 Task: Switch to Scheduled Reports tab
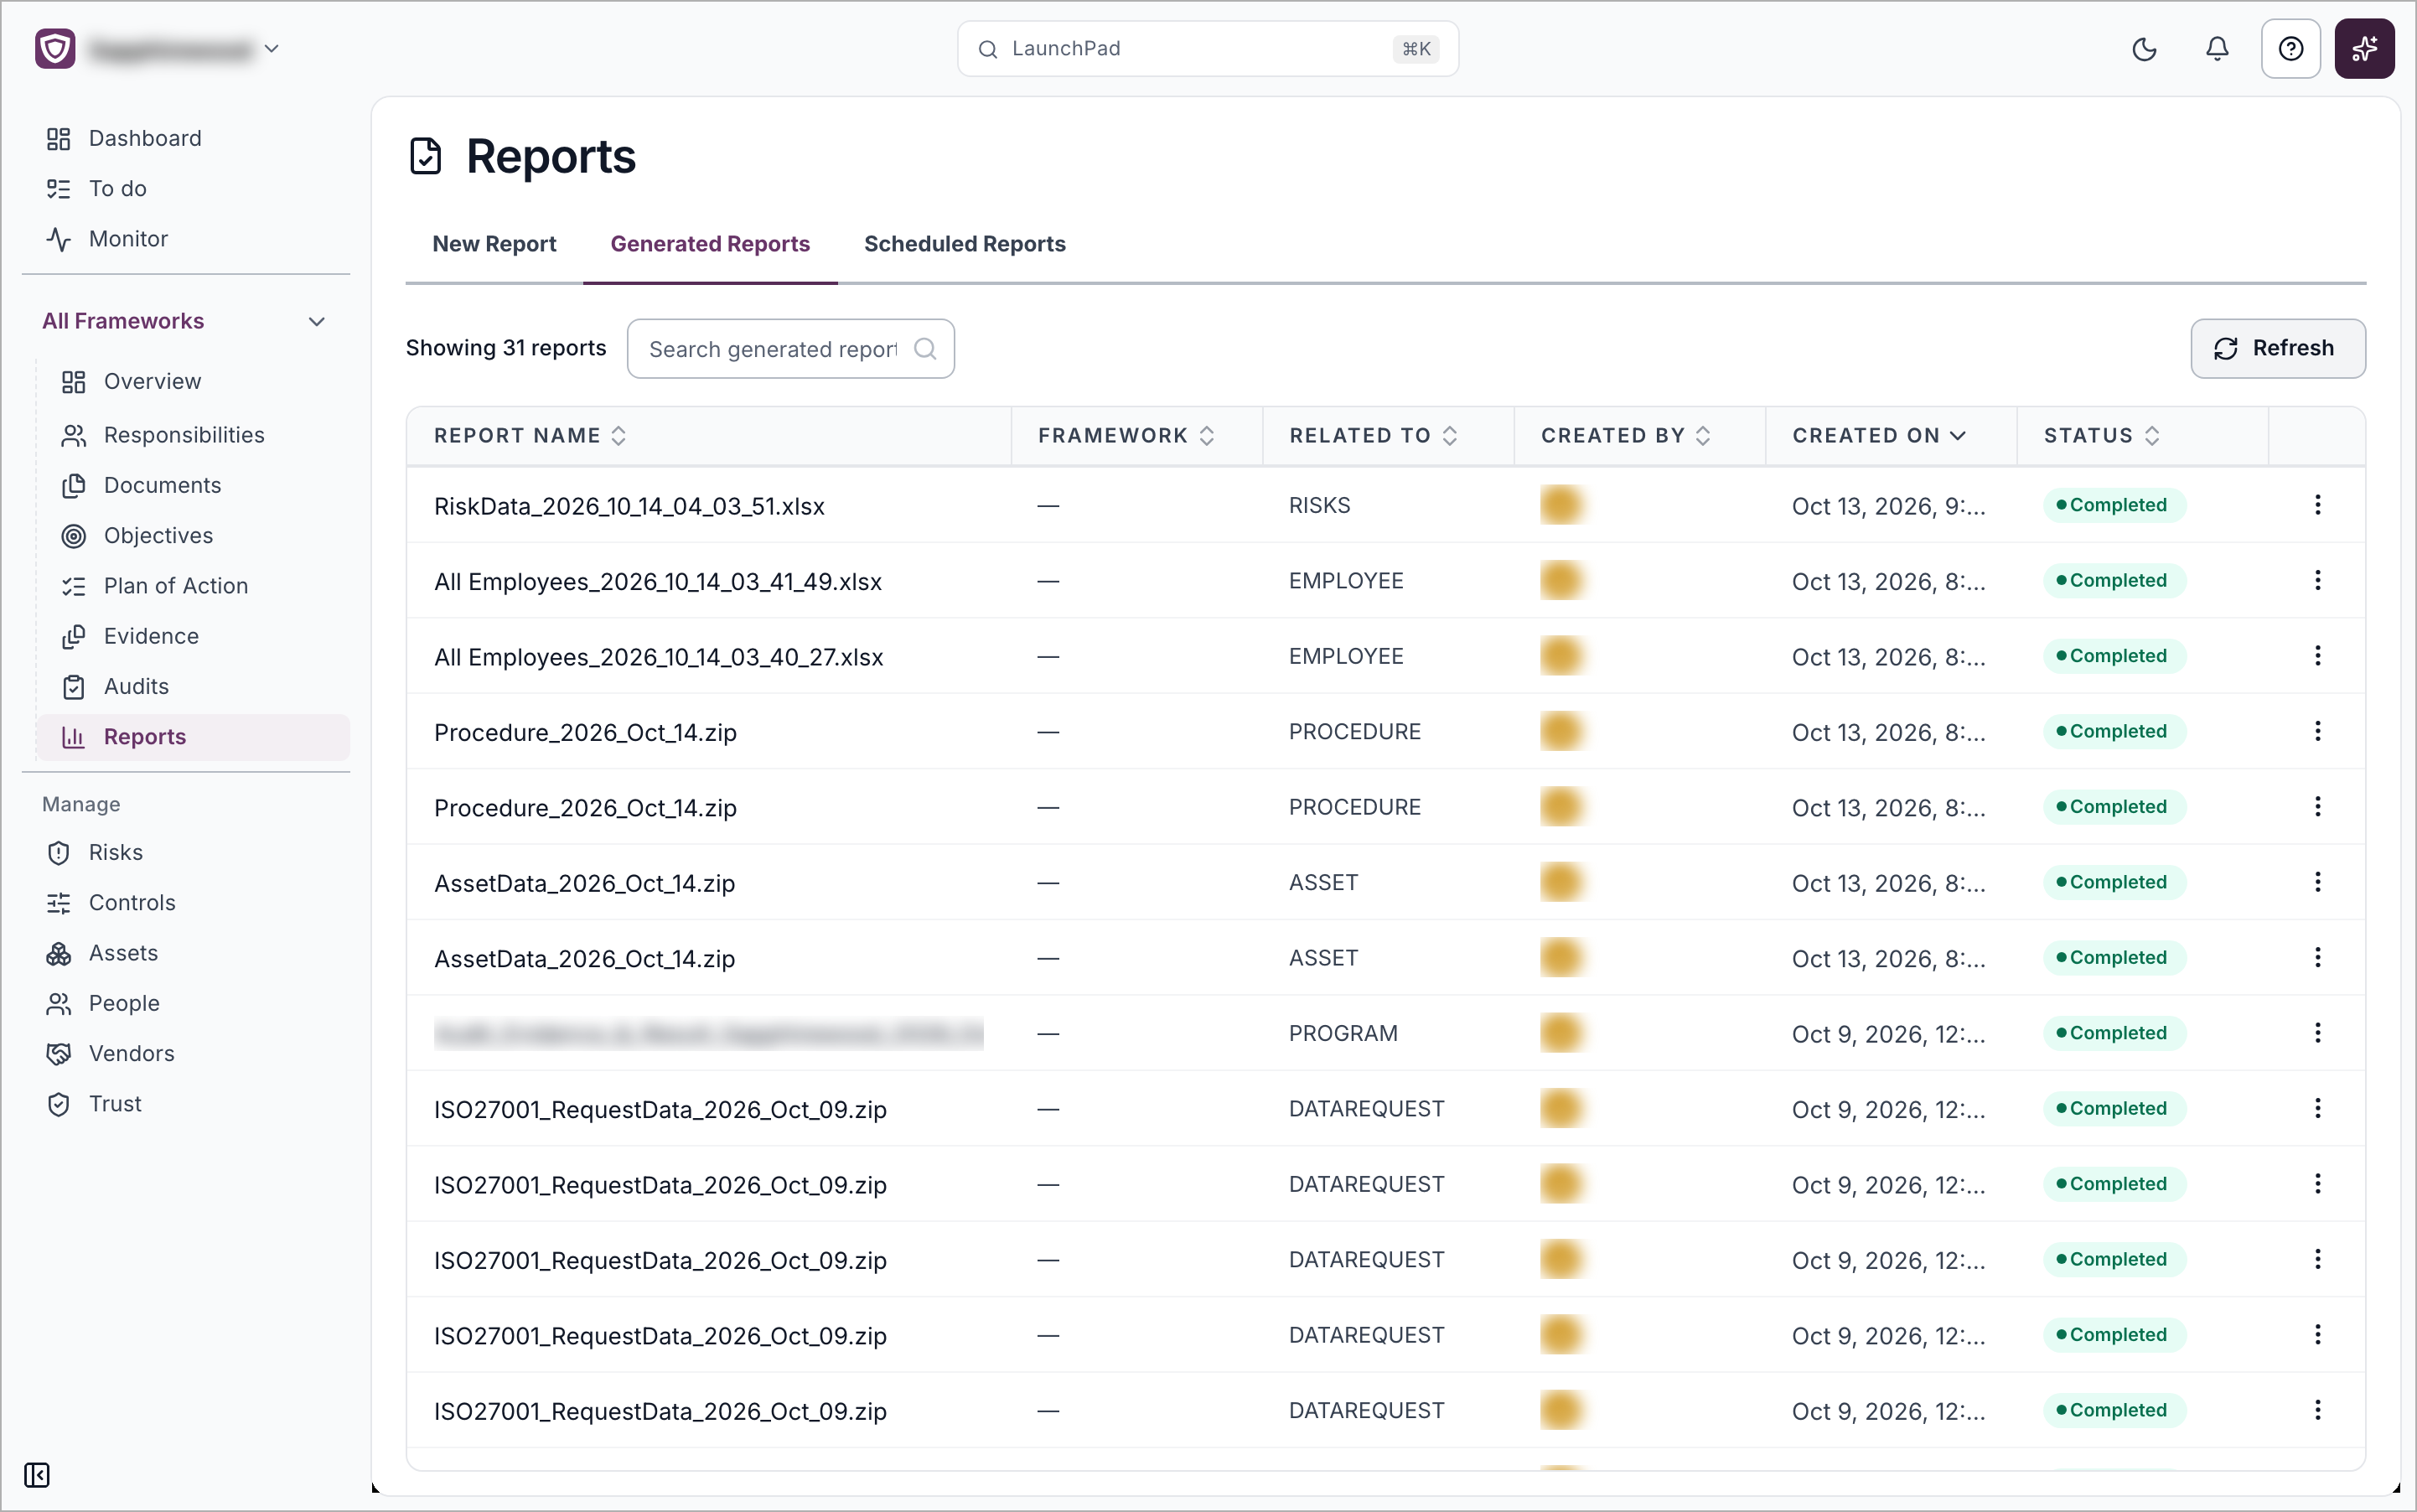965,244
